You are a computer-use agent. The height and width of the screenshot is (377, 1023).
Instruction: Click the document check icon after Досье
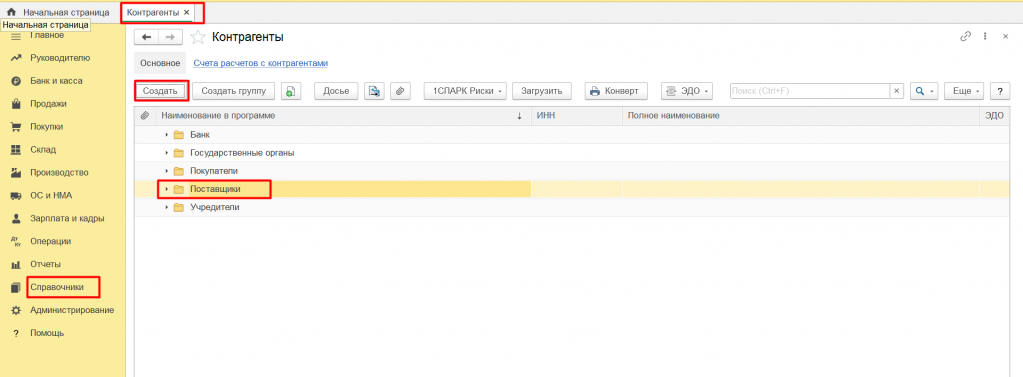pyautogui.click(x=374, y=91)
